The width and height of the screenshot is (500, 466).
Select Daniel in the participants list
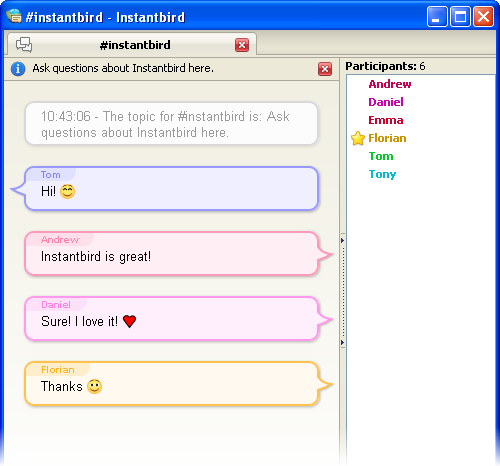coord(386,102)
